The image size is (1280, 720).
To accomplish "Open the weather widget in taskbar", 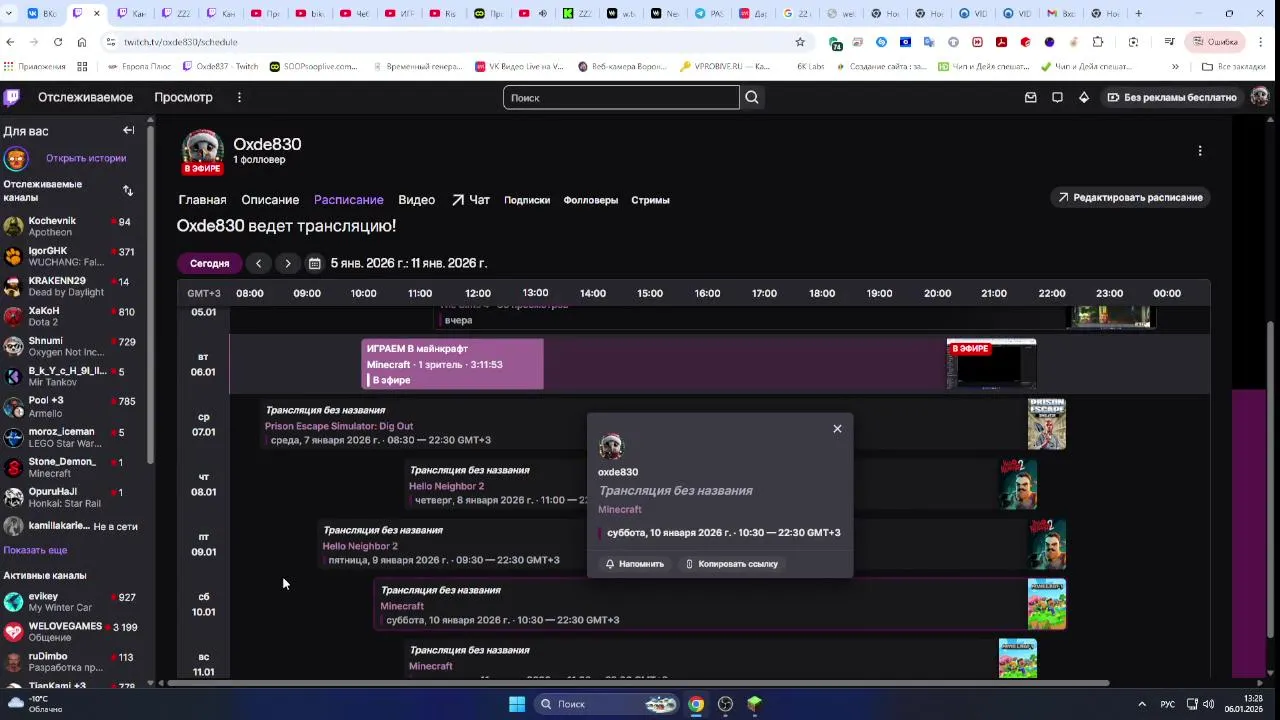I will click(x=35, y=704).
